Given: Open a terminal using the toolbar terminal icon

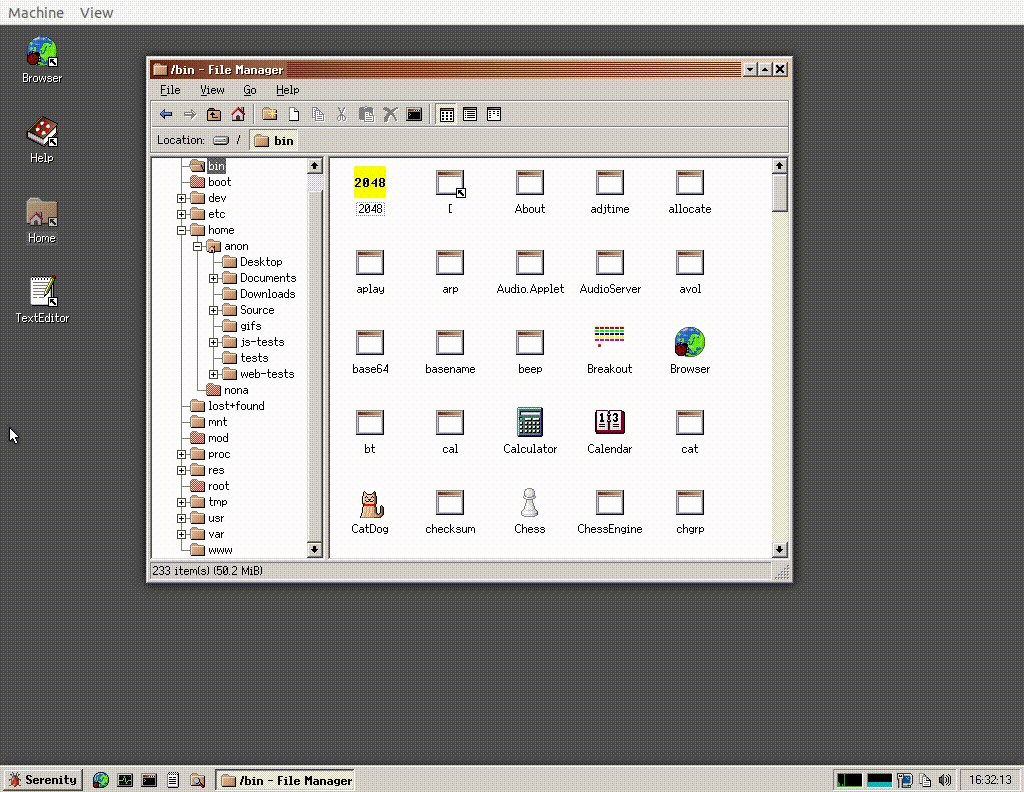Looking at the screenshot, I should (414, 114).
